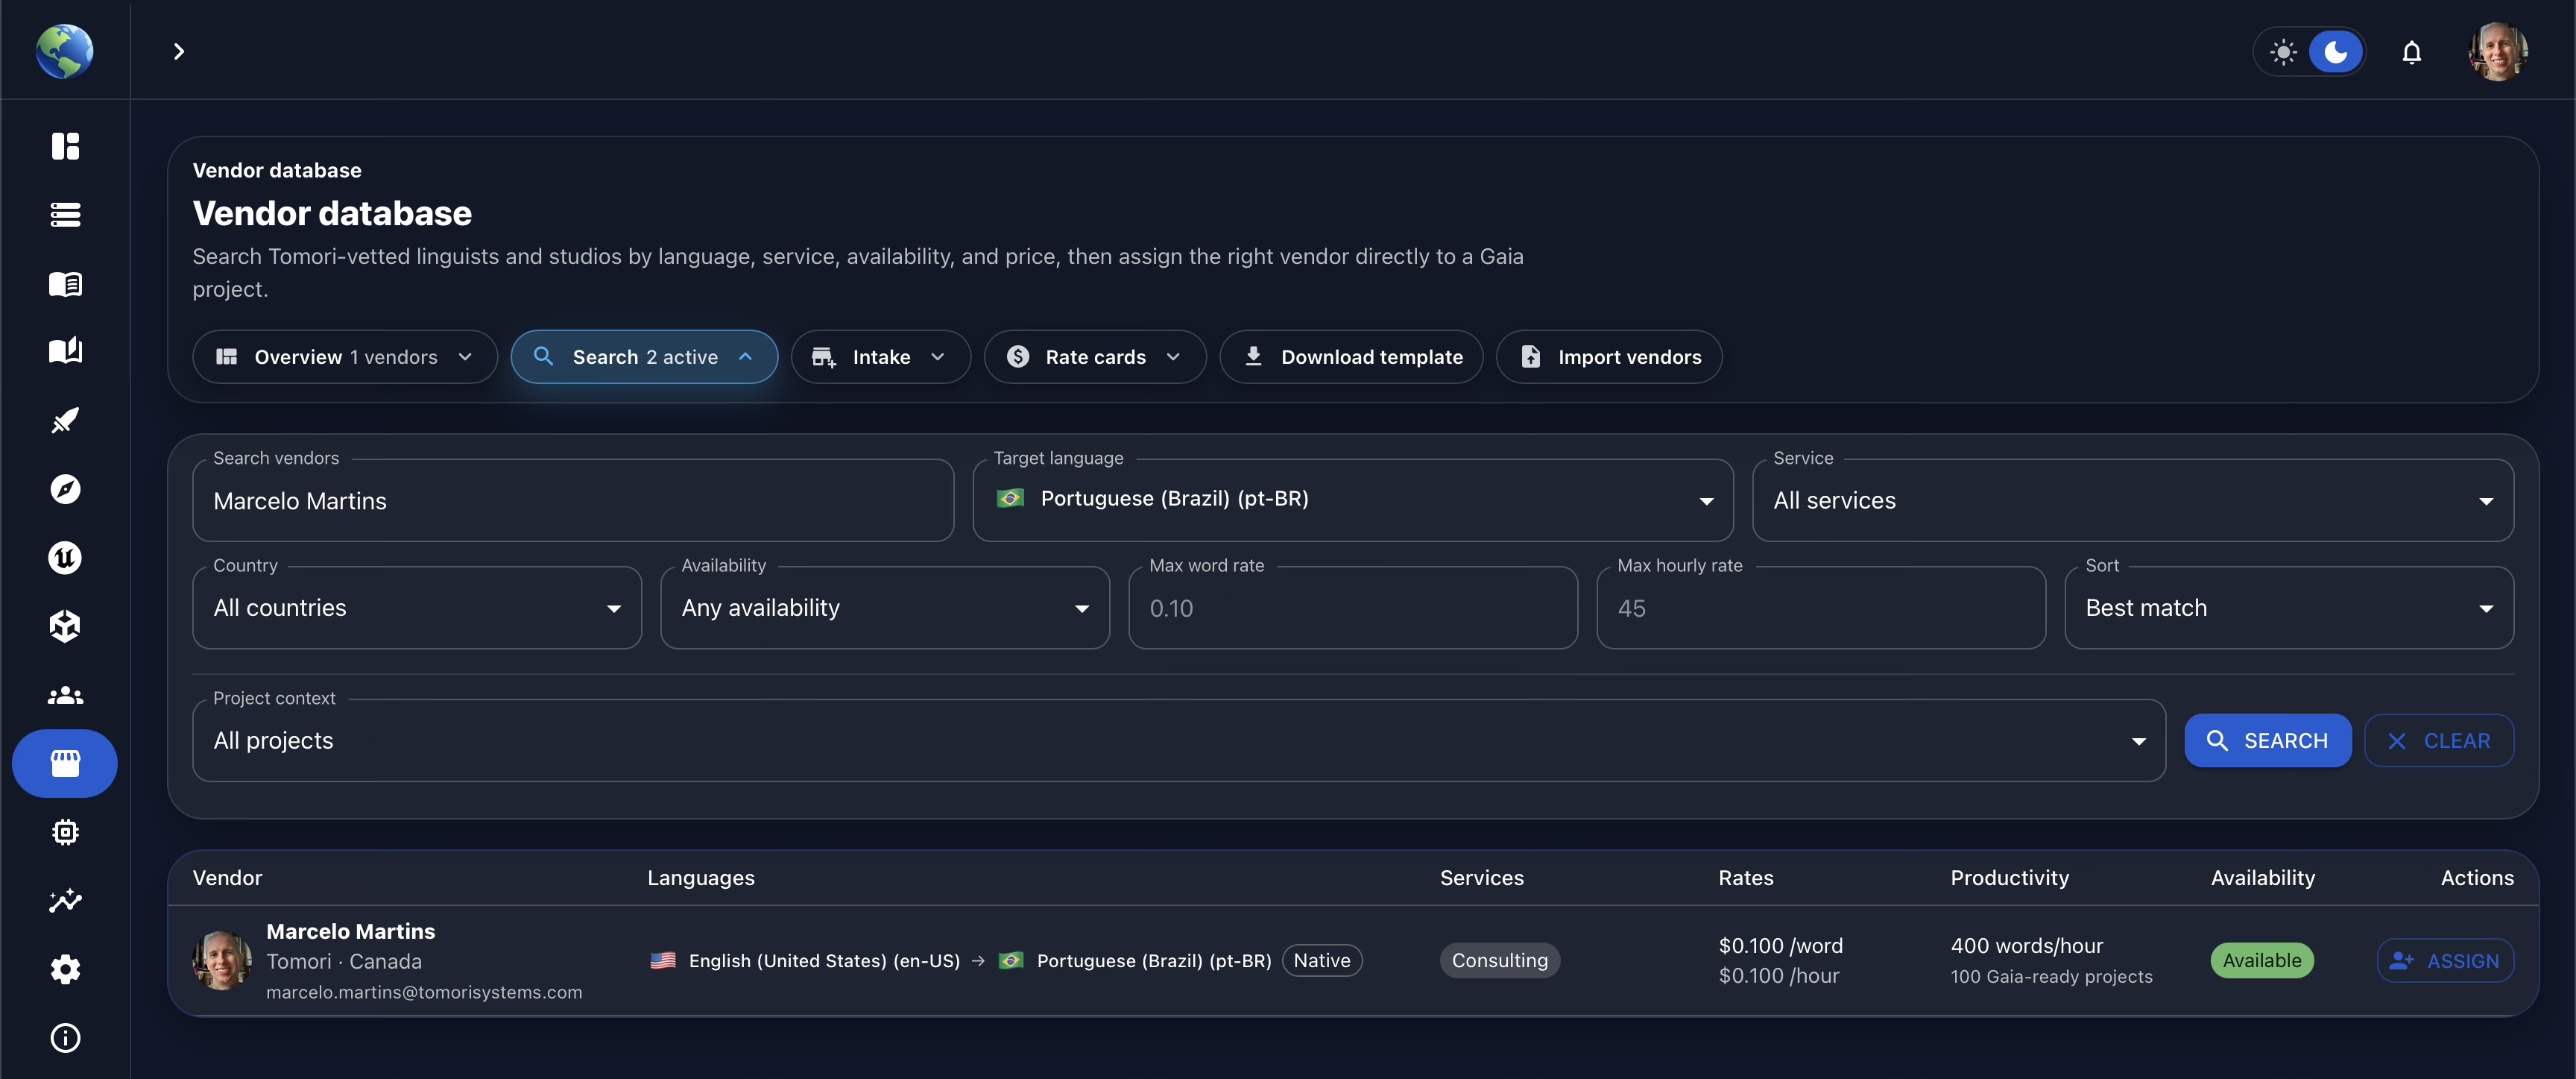
Task: Click the 400 words/hour productivity value
Action: point(2026,946)
